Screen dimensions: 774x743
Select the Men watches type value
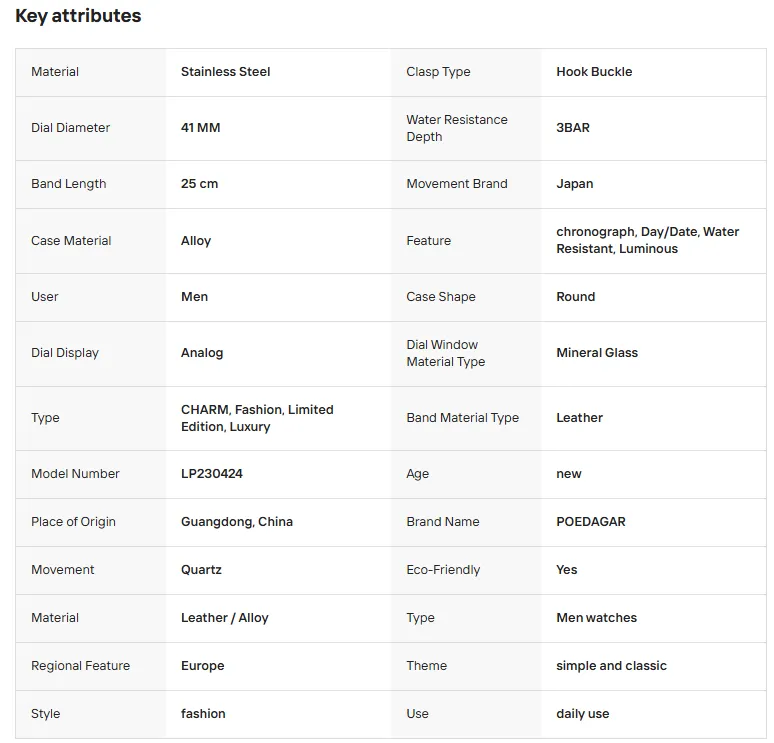pyautogui.click(x=596, y=618)
